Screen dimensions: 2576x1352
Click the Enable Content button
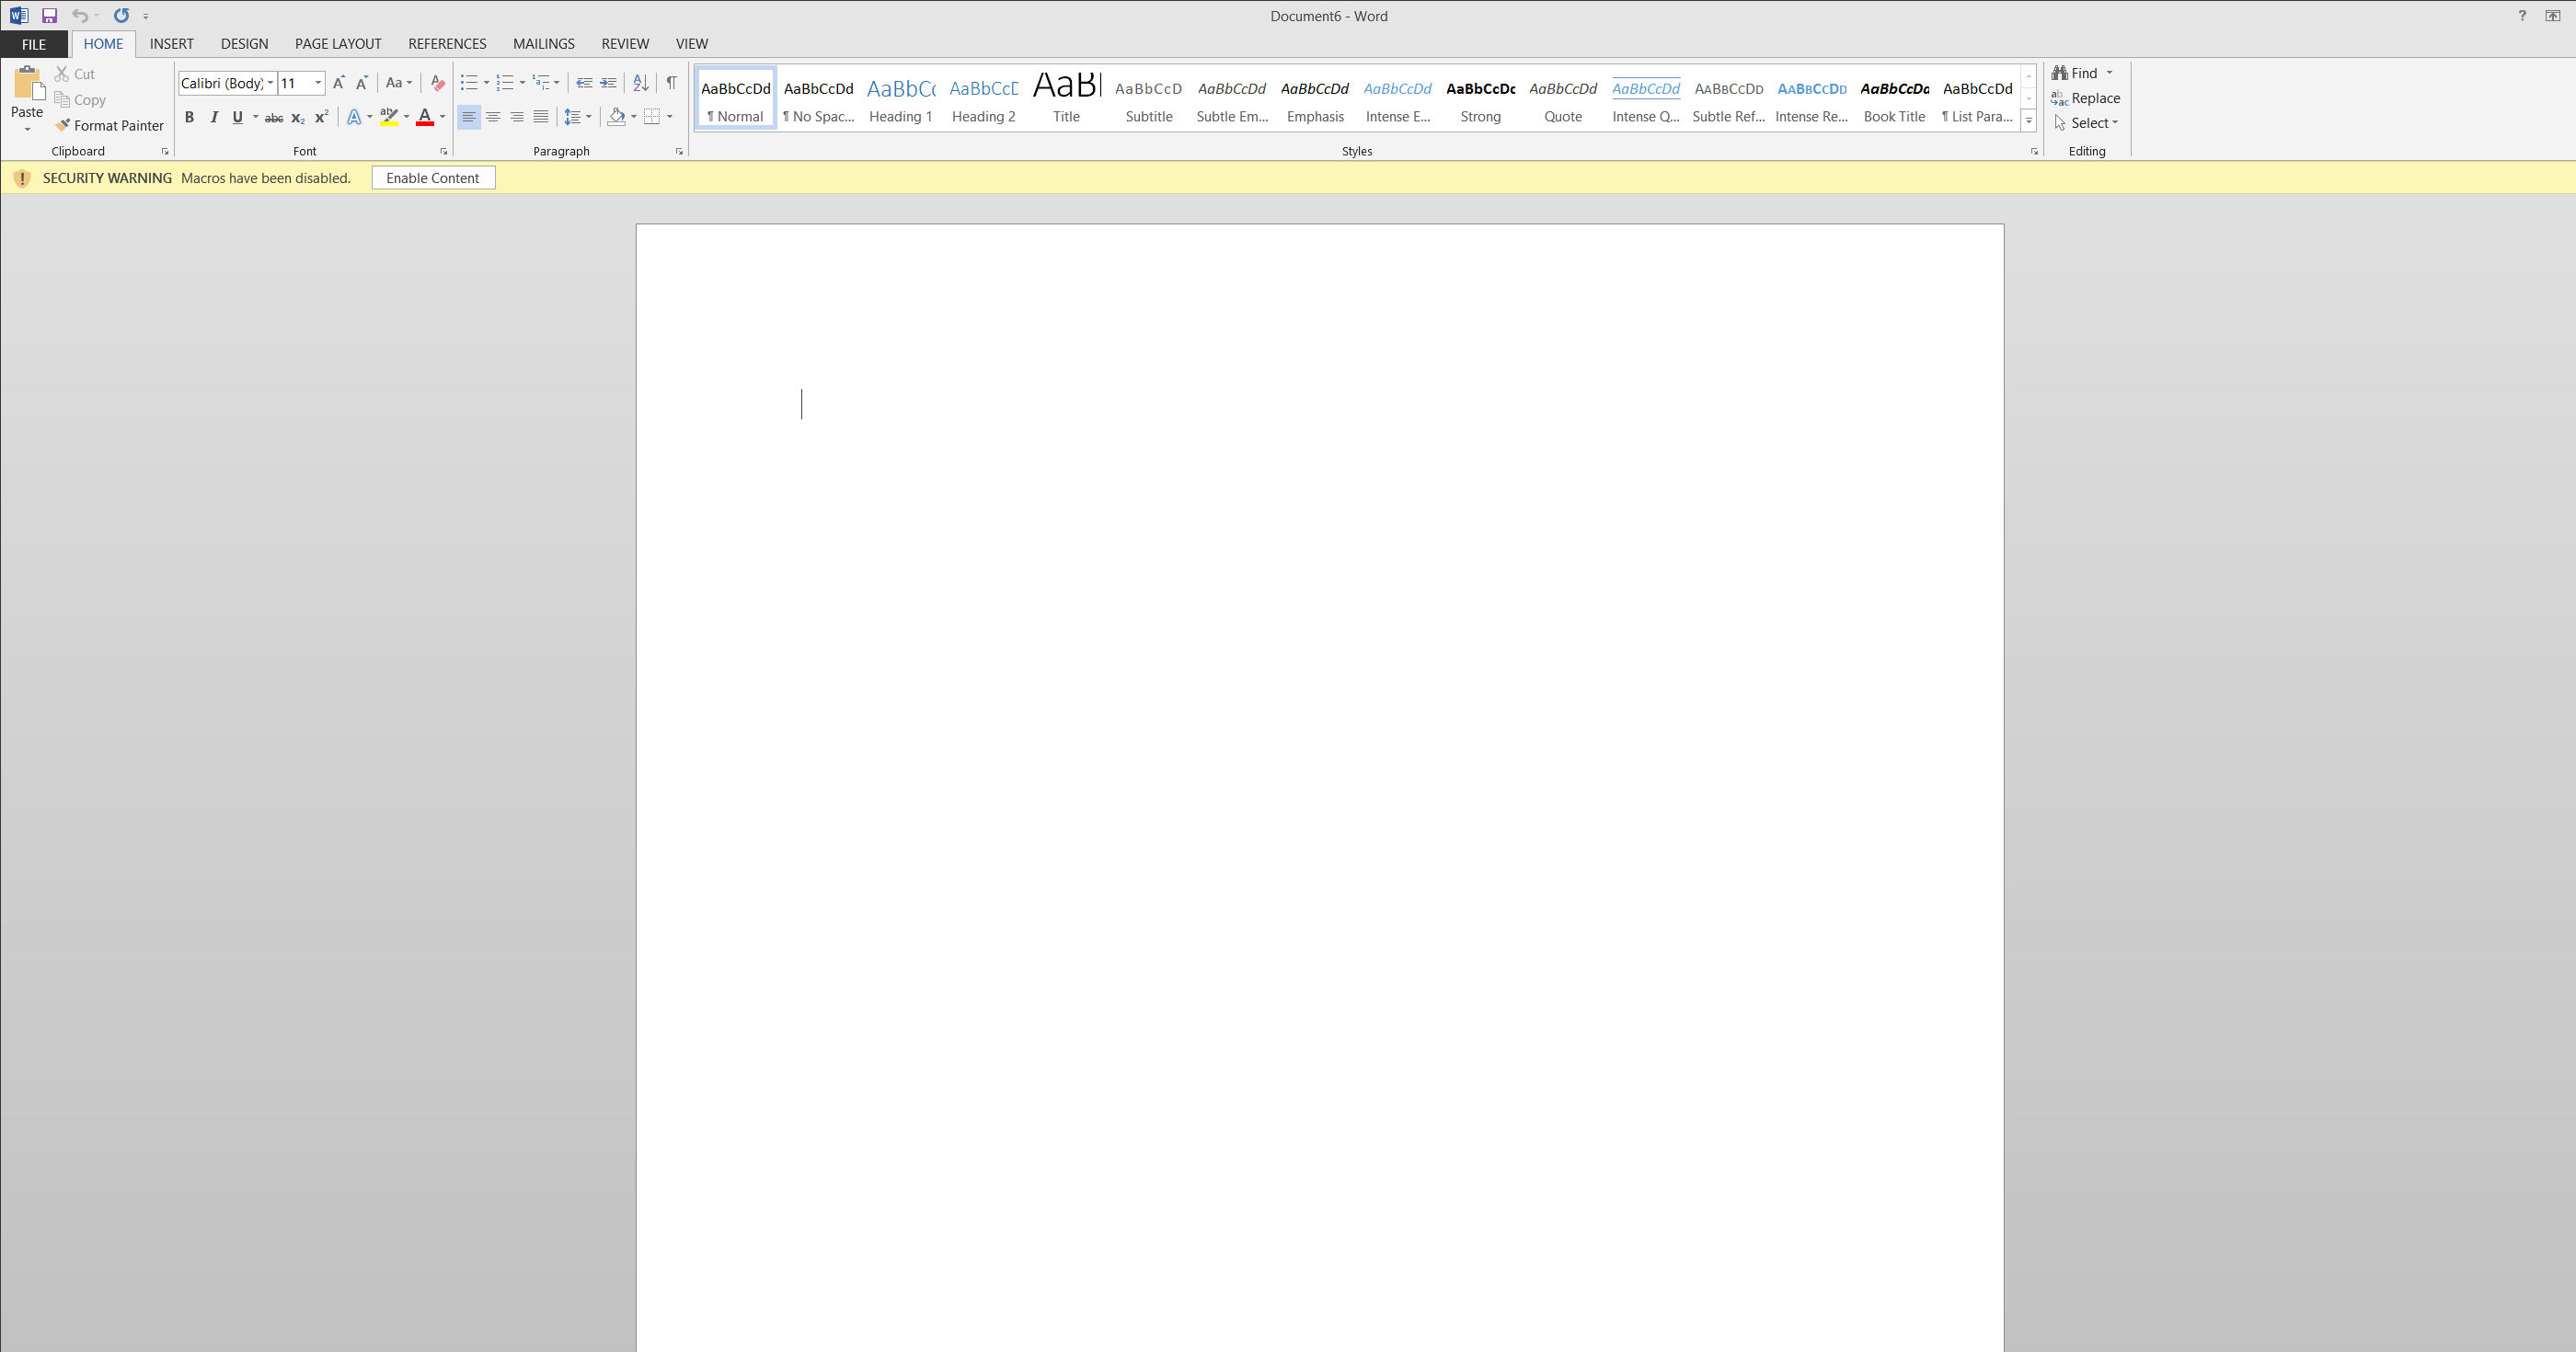coord(432,178)
